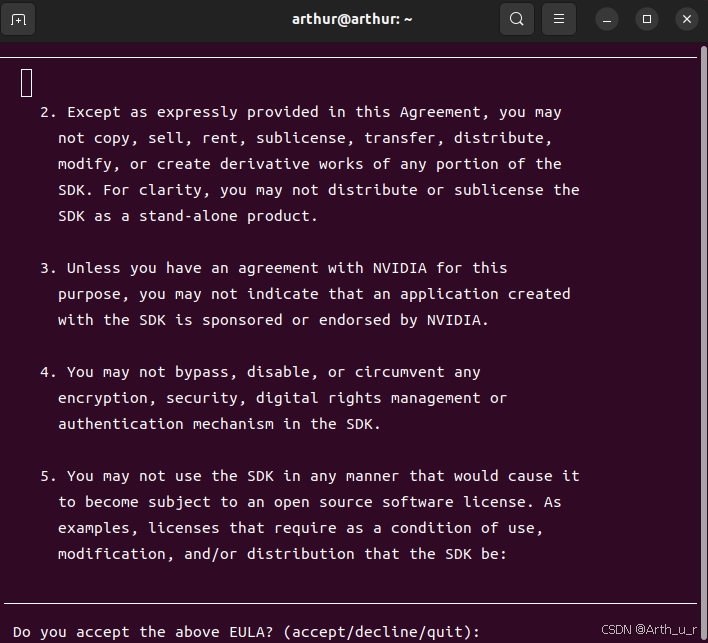This screenshot has height=643, width=708.
Task: Open the hamburger main menu
Action: point(559,19)
